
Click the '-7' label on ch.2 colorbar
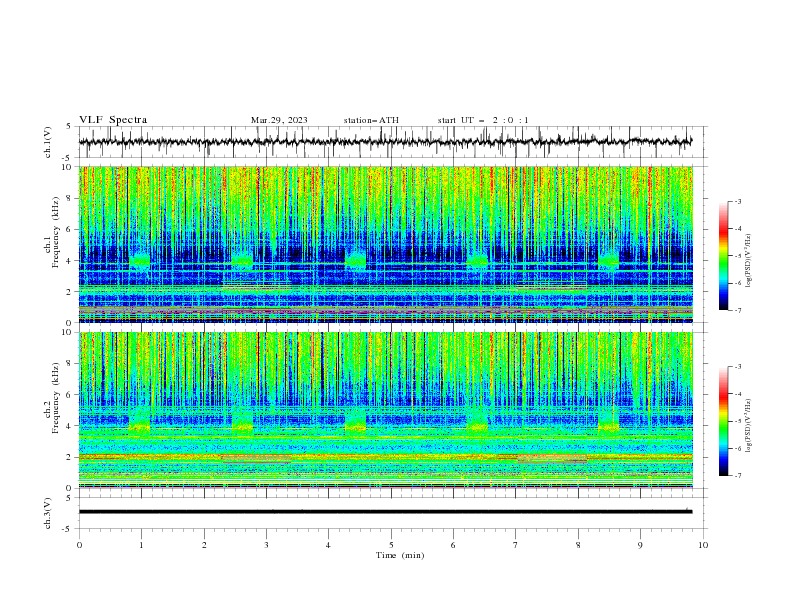point(737,475)
